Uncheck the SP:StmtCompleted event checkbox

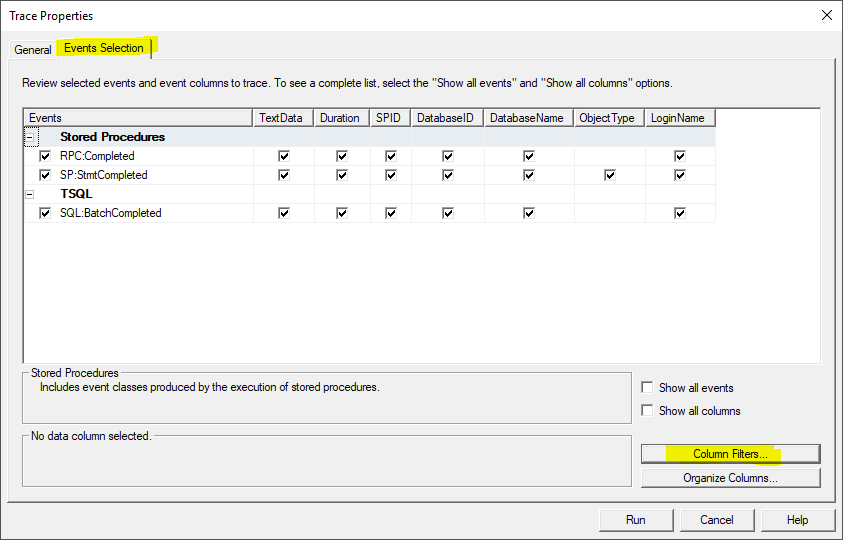pyautogui.click(x=45, y=175)
